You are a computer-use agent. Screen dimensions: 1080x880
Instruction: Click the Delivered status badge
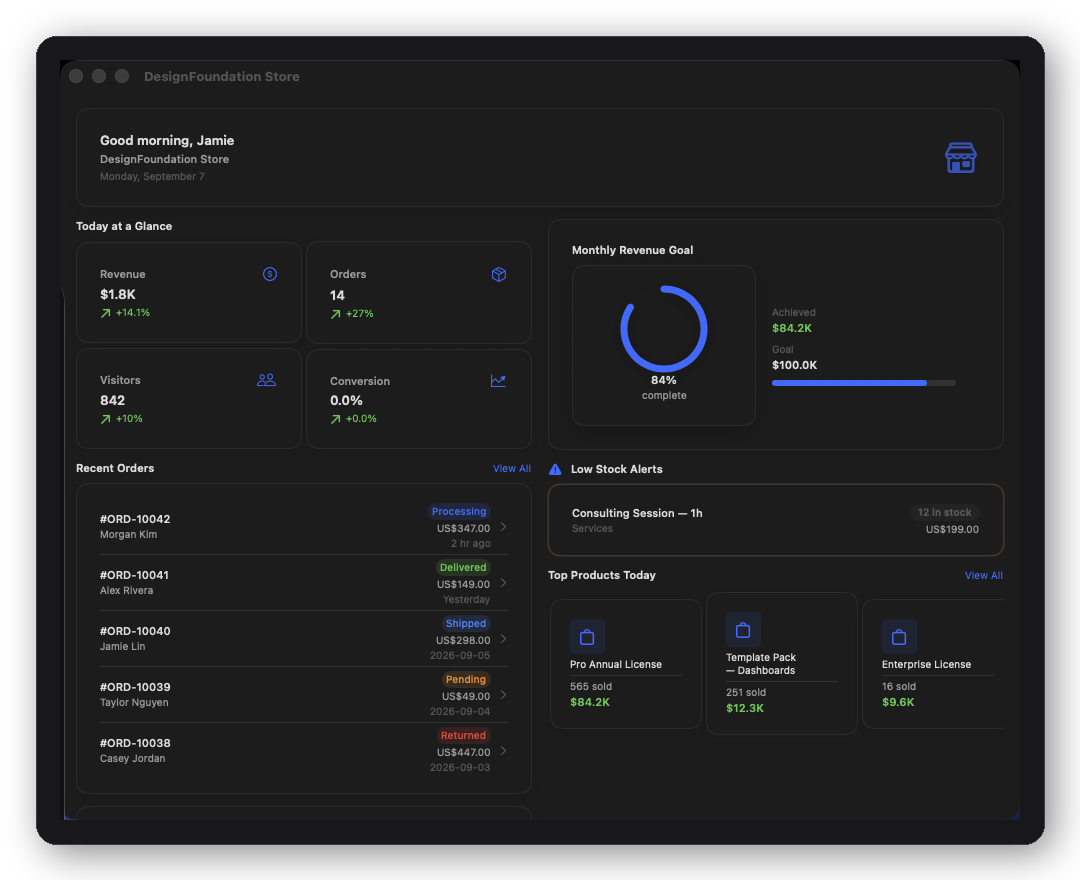pyautogui.click(x=463, y=567)
